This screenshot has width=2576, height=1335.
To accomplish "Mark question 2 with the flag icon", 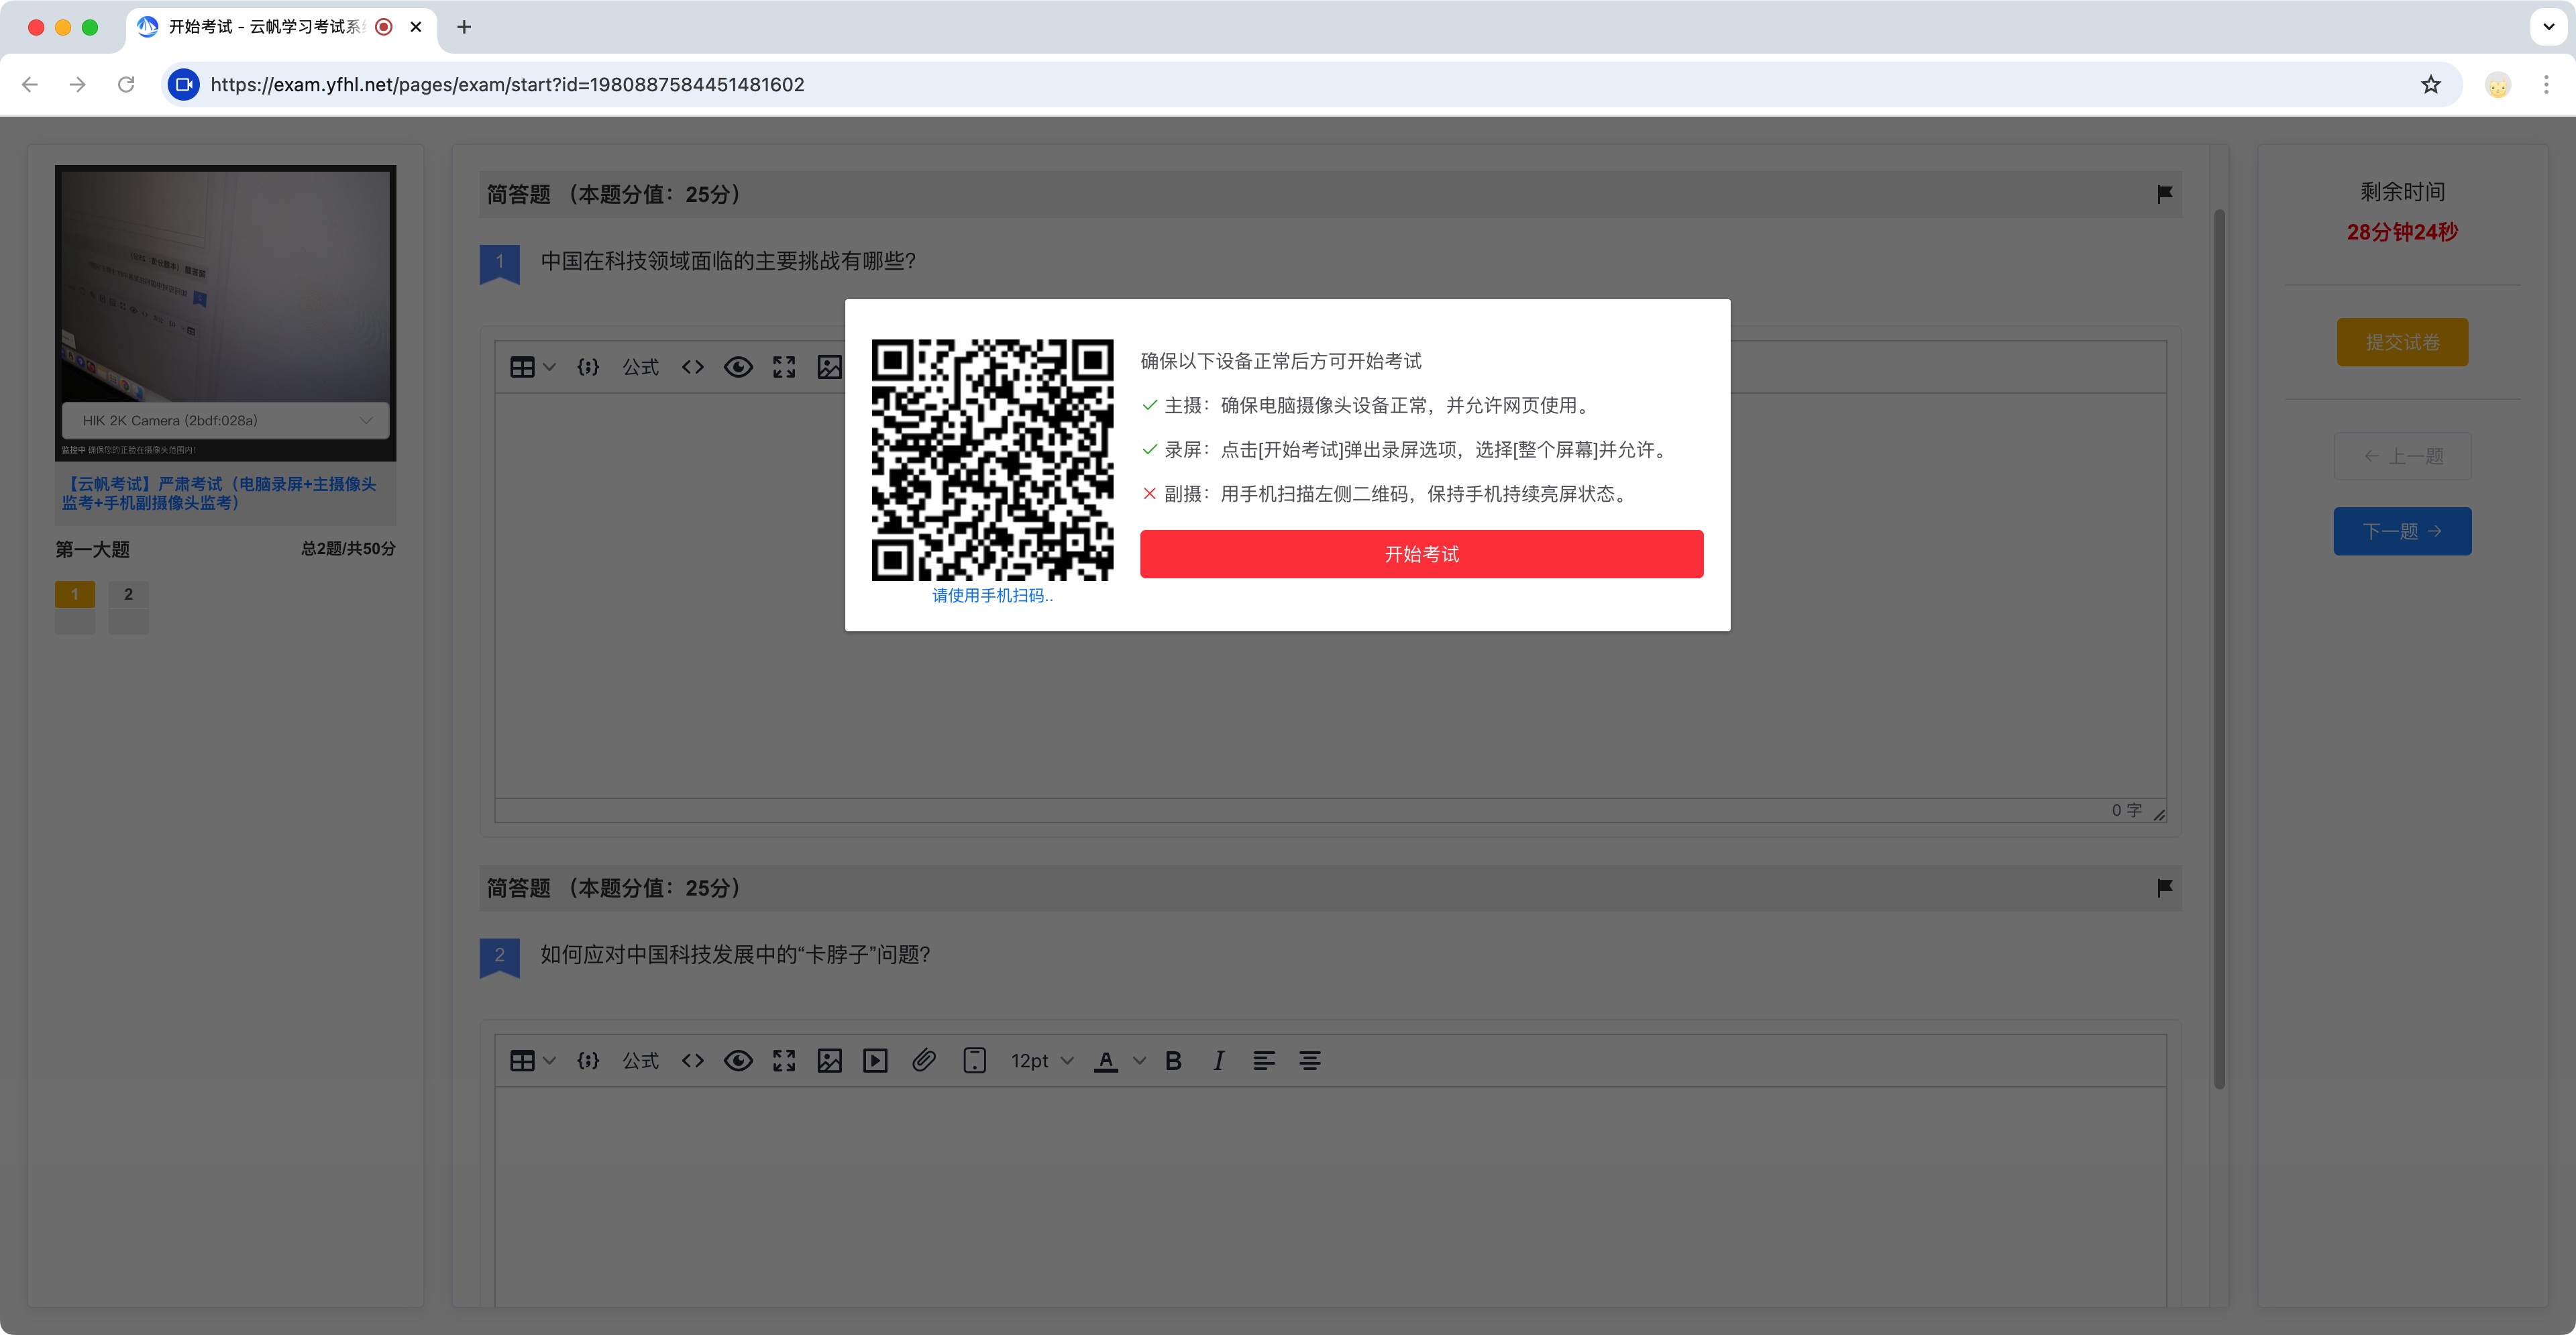I will [2164, 888].
